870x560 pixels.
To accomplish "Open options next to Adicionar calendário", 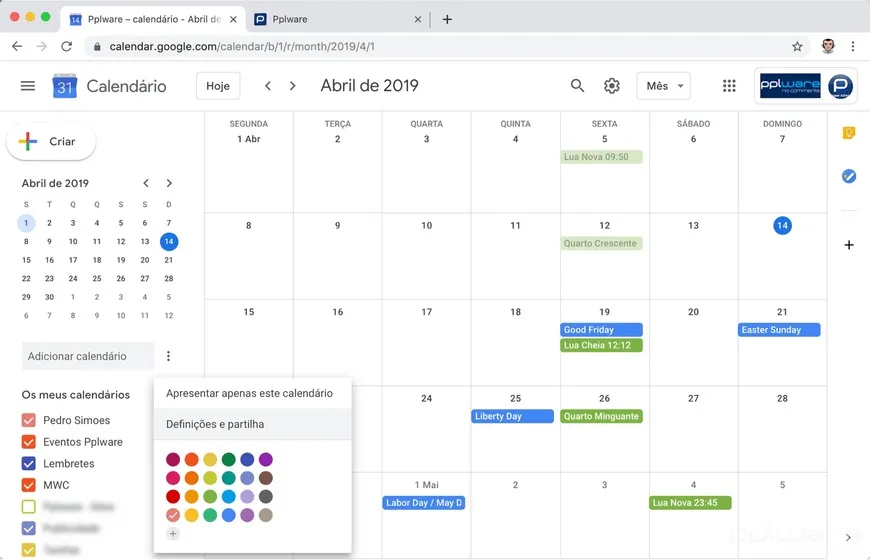I will 168,356.
